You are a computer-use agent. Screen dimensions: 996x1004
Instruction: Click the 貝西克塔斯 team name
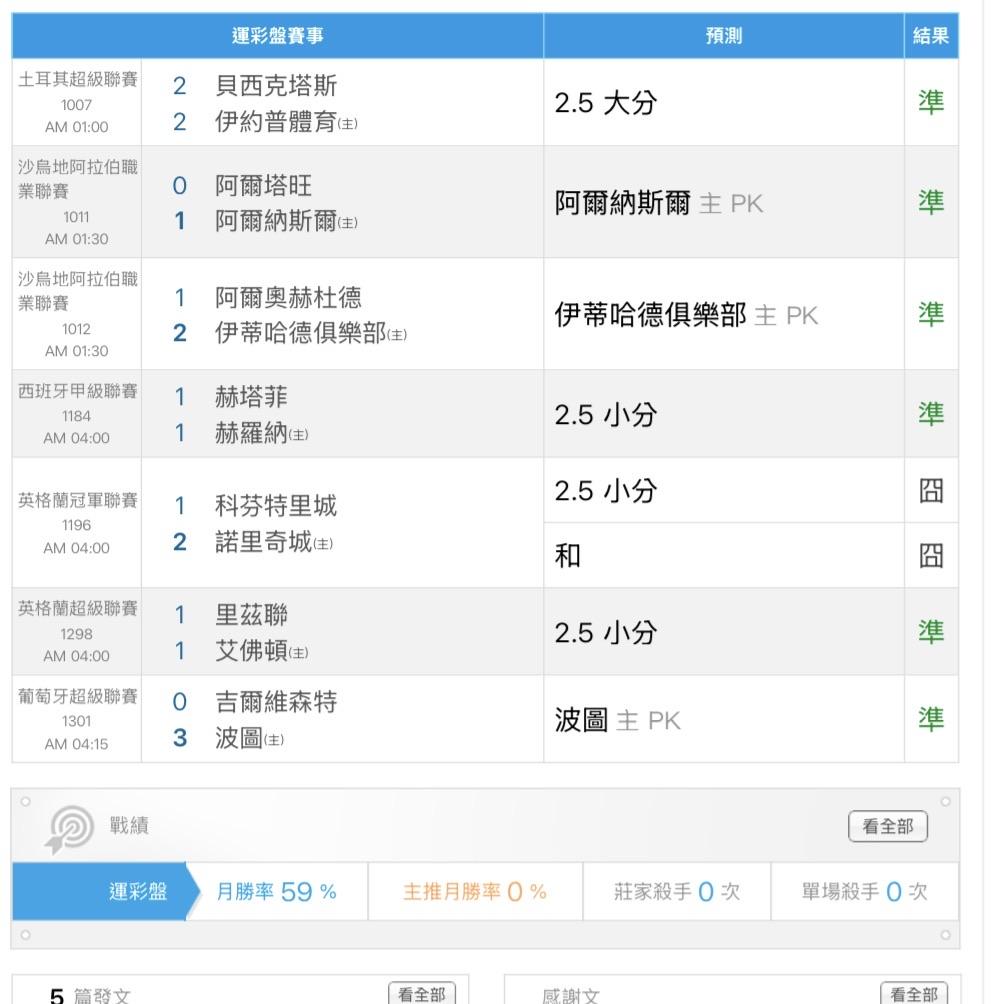coord(276,86)
